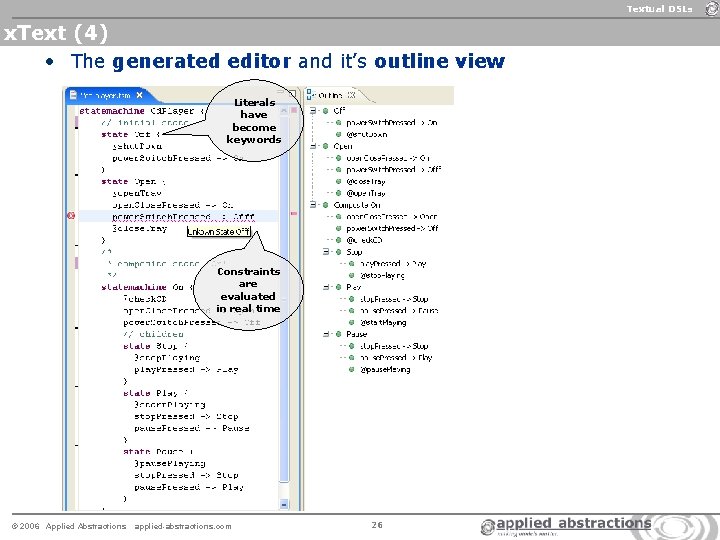
Task: Click 'pausePressed -> Pause' line in editor
Action: tap(192, 428)
